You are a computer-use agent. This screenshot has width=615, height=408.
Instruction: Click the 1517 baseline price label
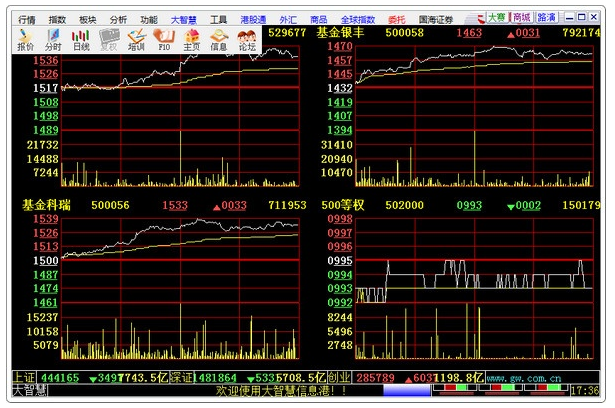45,88
